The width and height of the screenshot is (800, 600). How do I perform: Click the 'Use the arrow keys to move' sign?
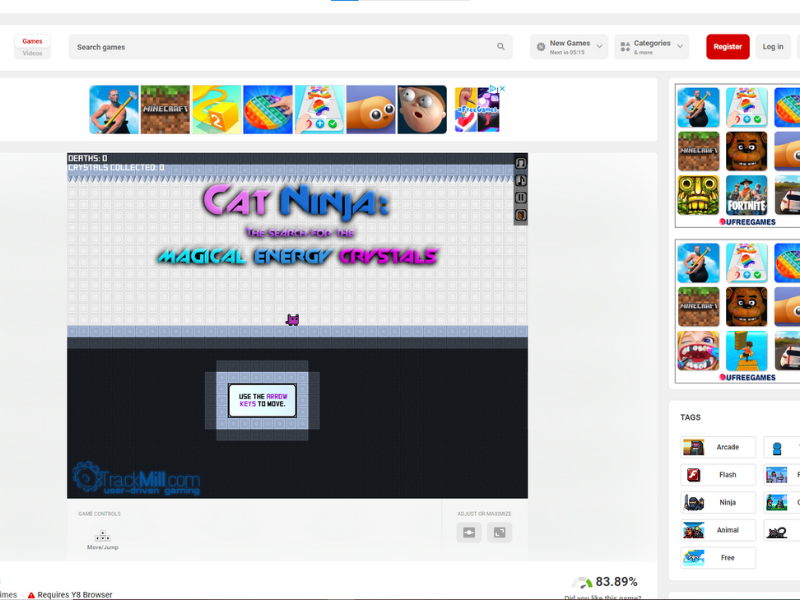(262, 401)
